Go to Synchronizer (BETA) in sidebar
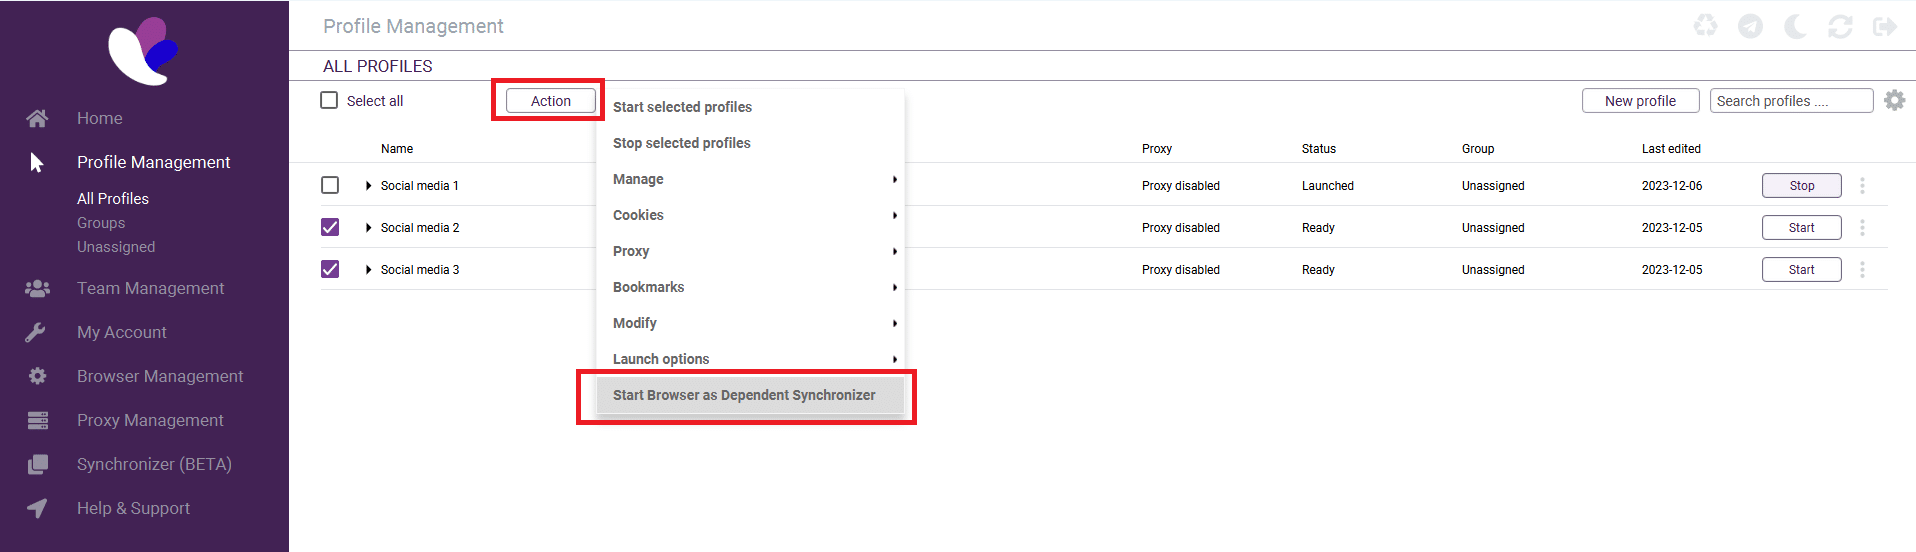 154,464
